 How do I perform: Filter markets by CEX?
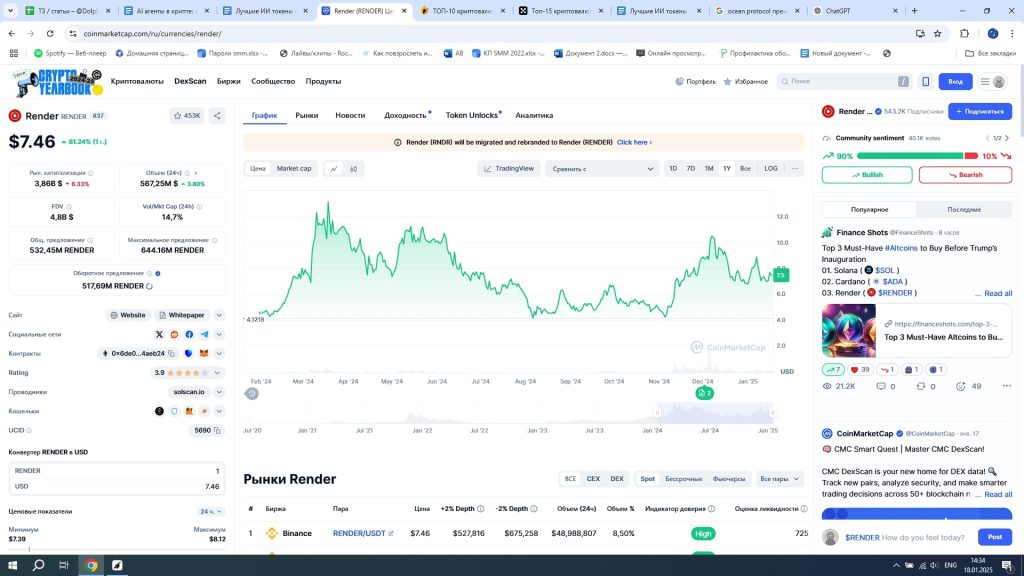click(593, 479)
